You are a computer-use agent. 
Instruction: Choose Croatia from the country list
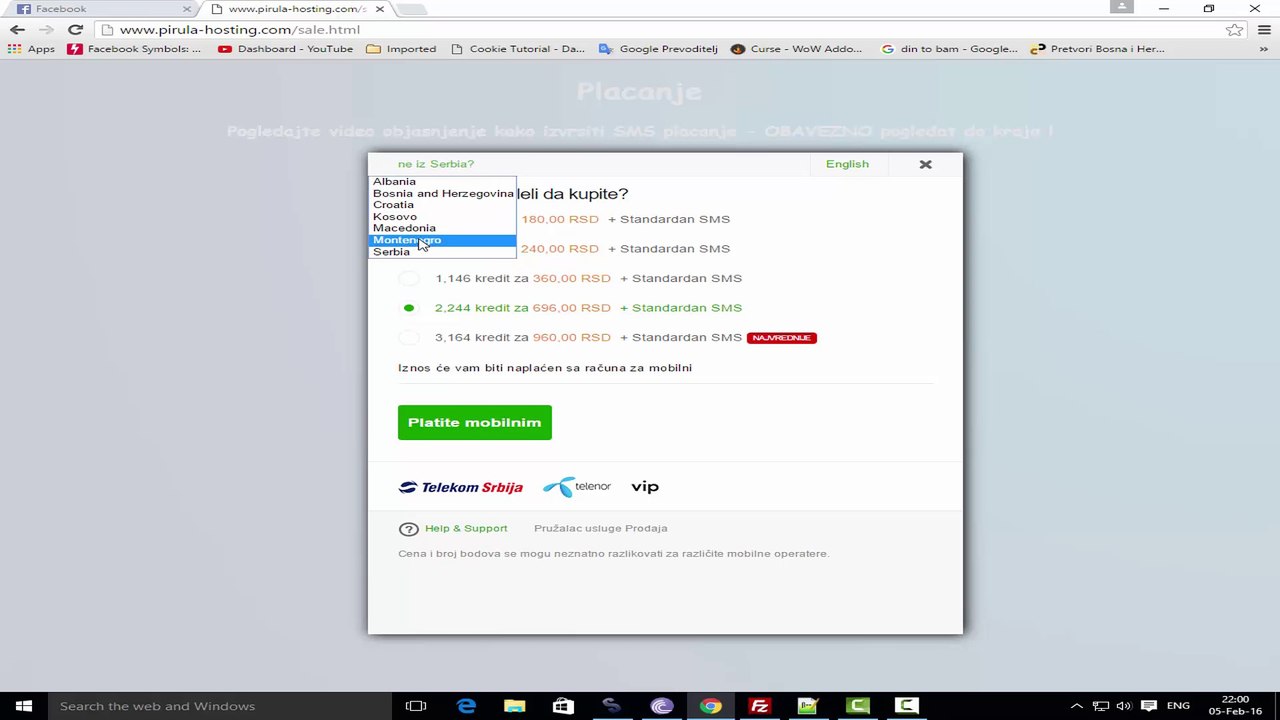click(x=443, y=205)
